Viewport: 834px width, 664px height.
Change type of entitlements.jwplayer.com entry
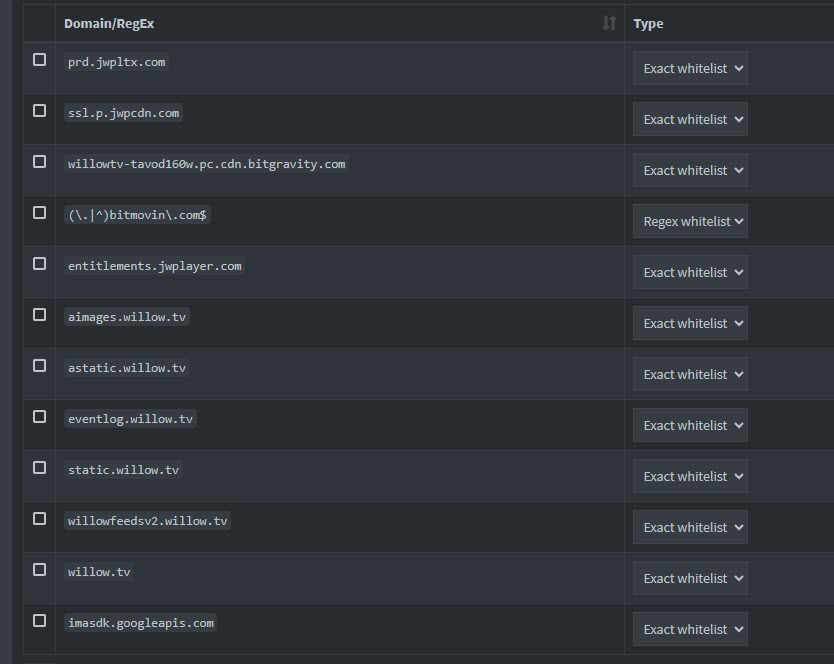coord(690,272)
